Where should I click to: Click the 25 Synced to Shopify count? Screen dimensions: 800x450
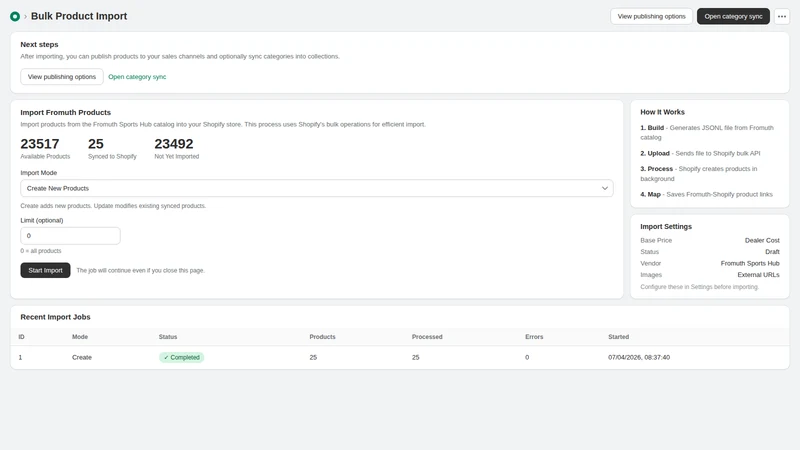95,144
